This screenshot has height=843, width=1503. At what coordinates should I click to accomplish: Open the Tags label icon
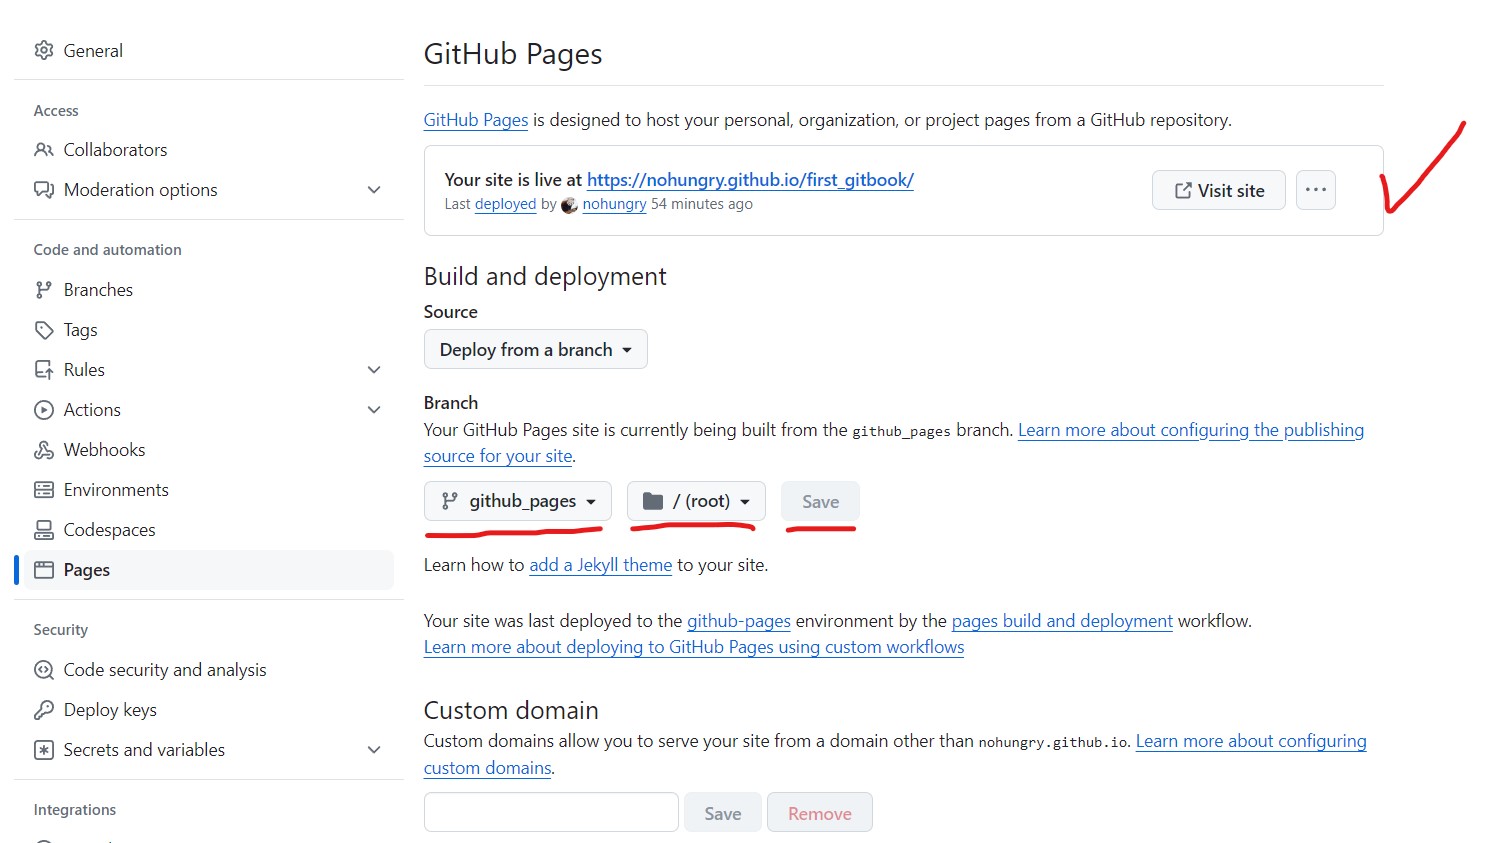click(44, 330)
